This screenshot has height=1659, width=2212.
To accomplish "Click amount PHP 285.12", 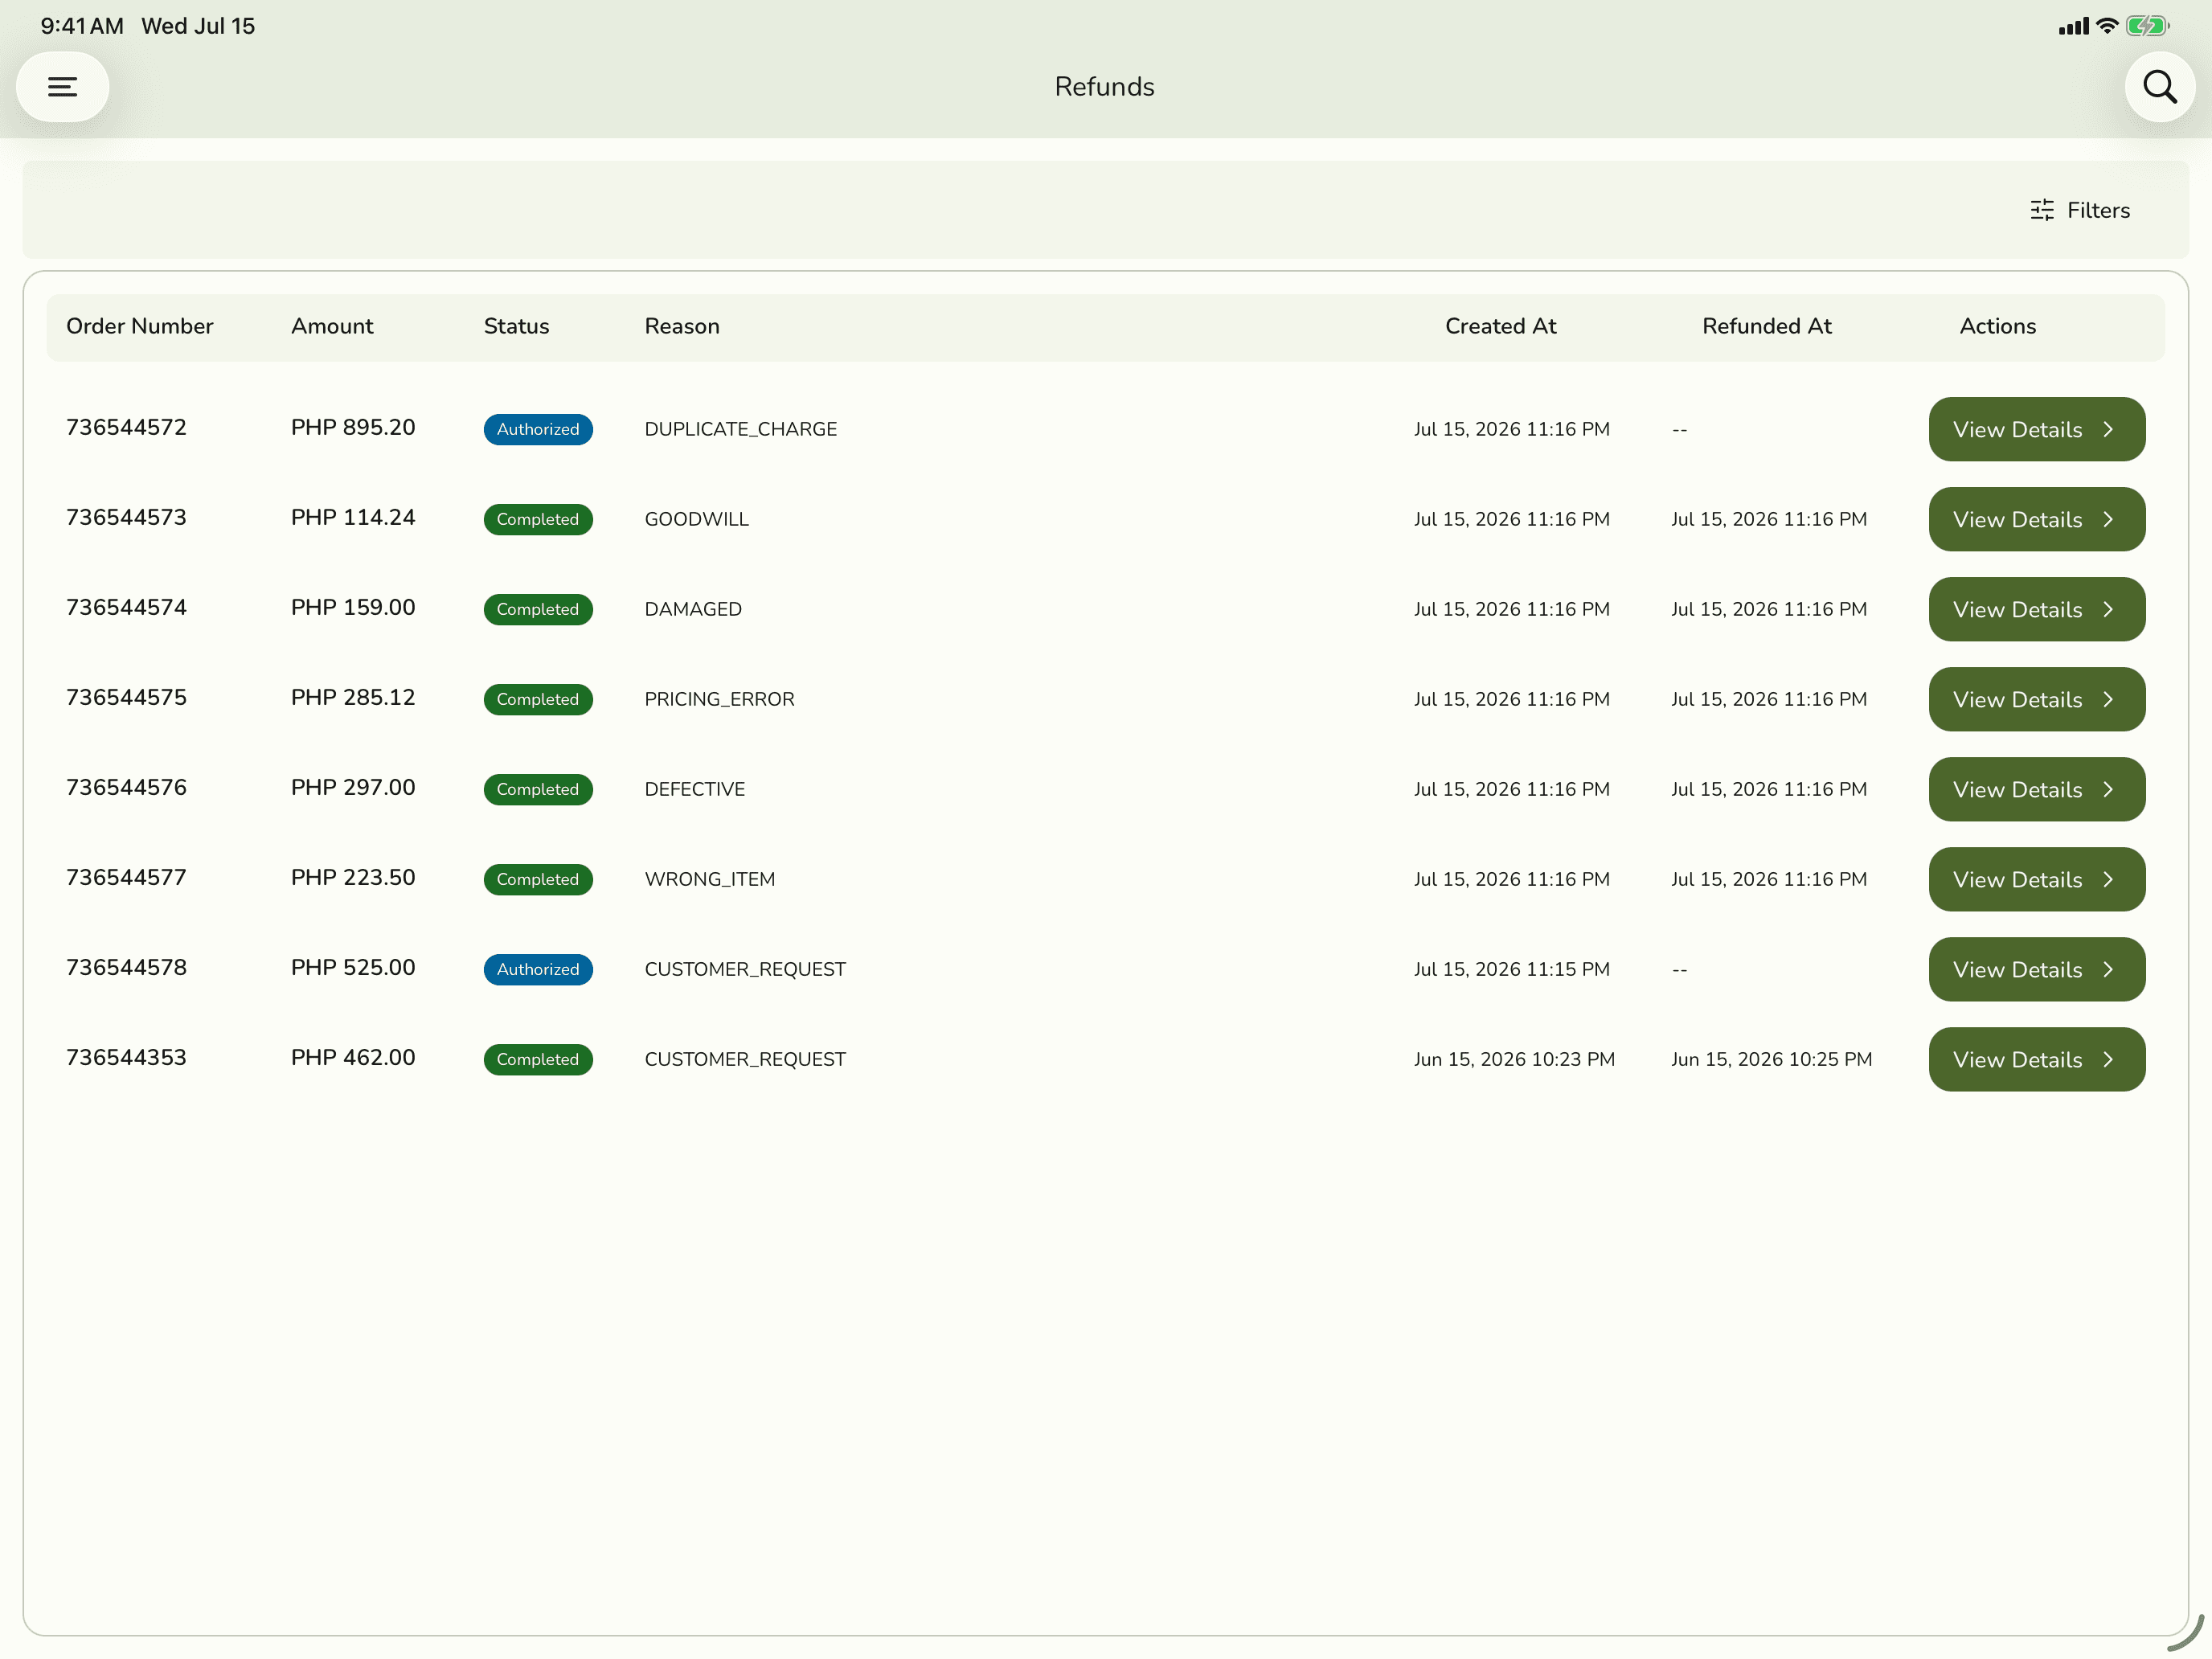I will pos(353,697).
